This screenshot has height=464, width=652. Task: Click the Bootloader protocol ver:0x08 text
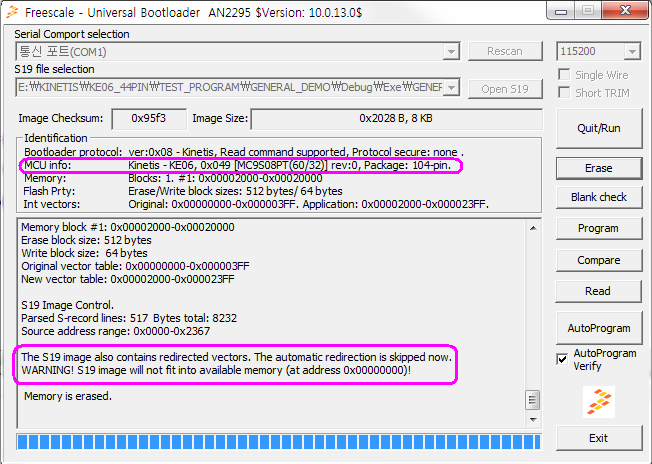(x=296, y=152)
